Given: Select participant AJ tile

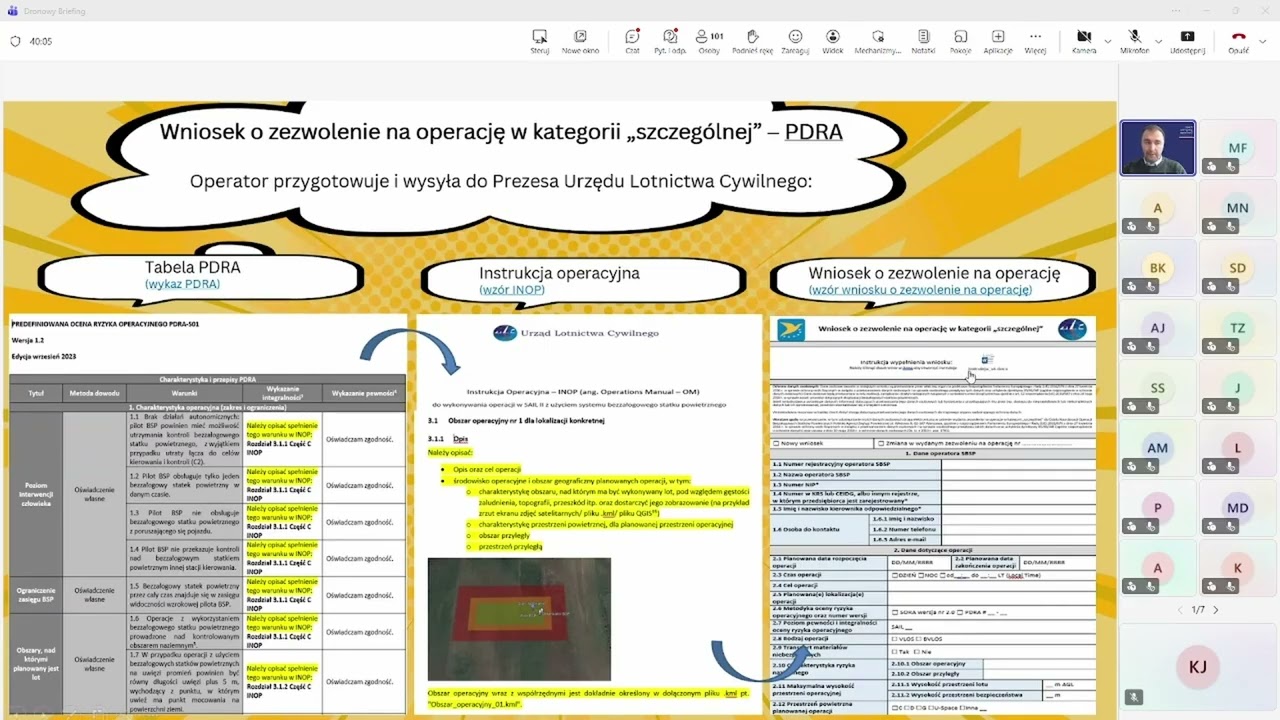Looking at the screenshot, I should point(1157,328).
